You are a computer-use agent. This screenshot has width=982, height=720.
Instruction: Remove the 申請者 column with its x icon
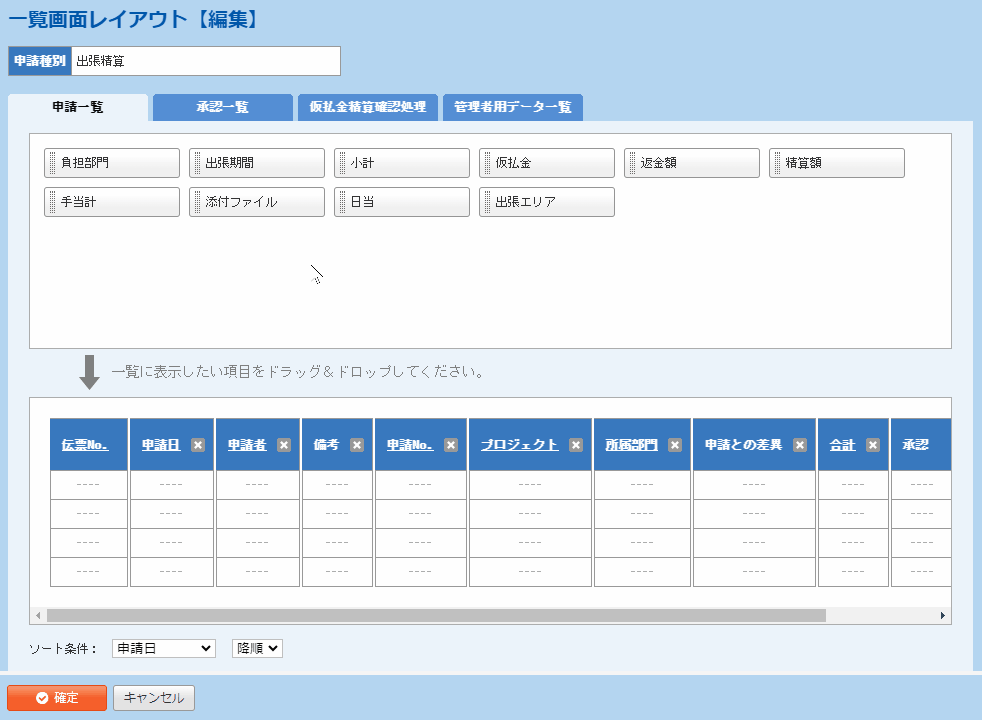click(x=284, y=445)
